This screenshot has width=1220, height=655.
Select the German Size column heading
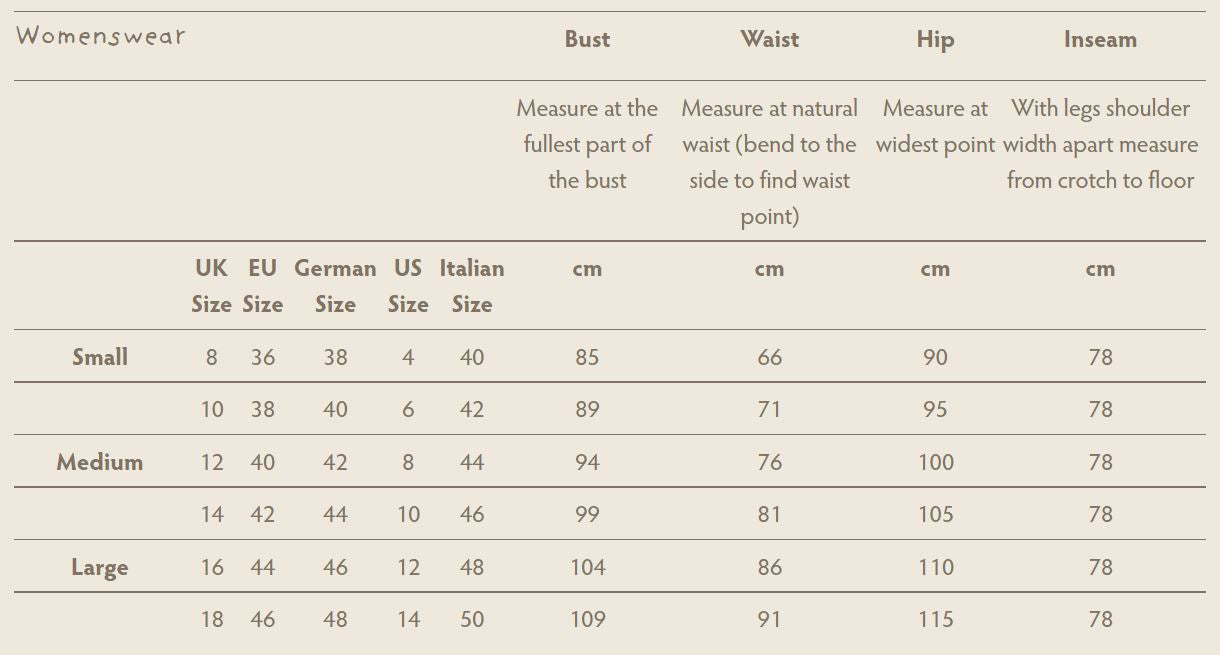[335, 286]
